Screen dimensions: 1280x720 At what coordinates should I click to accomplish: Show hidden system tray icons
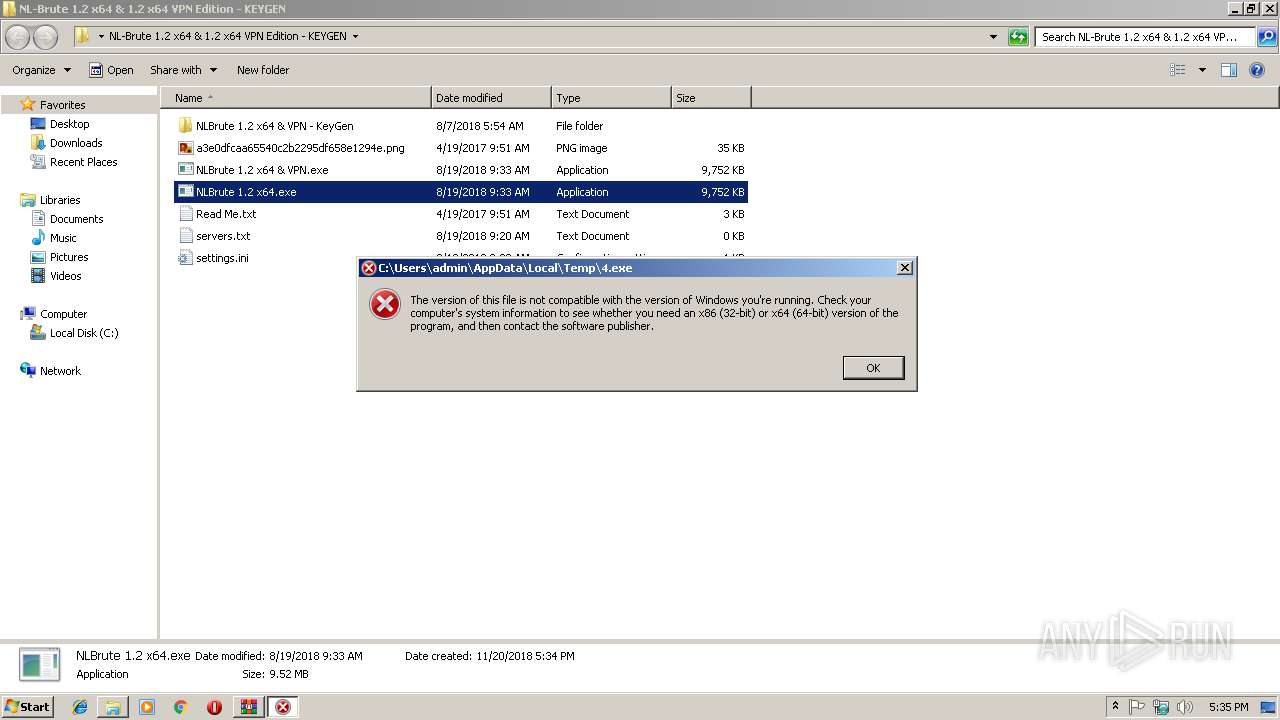pos(1115,707)
